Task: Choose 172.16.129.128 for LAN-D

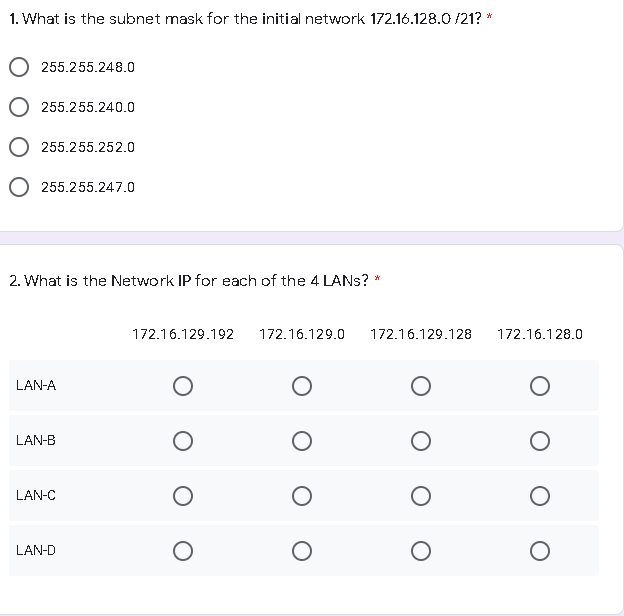Action: [x=420, y=550]
